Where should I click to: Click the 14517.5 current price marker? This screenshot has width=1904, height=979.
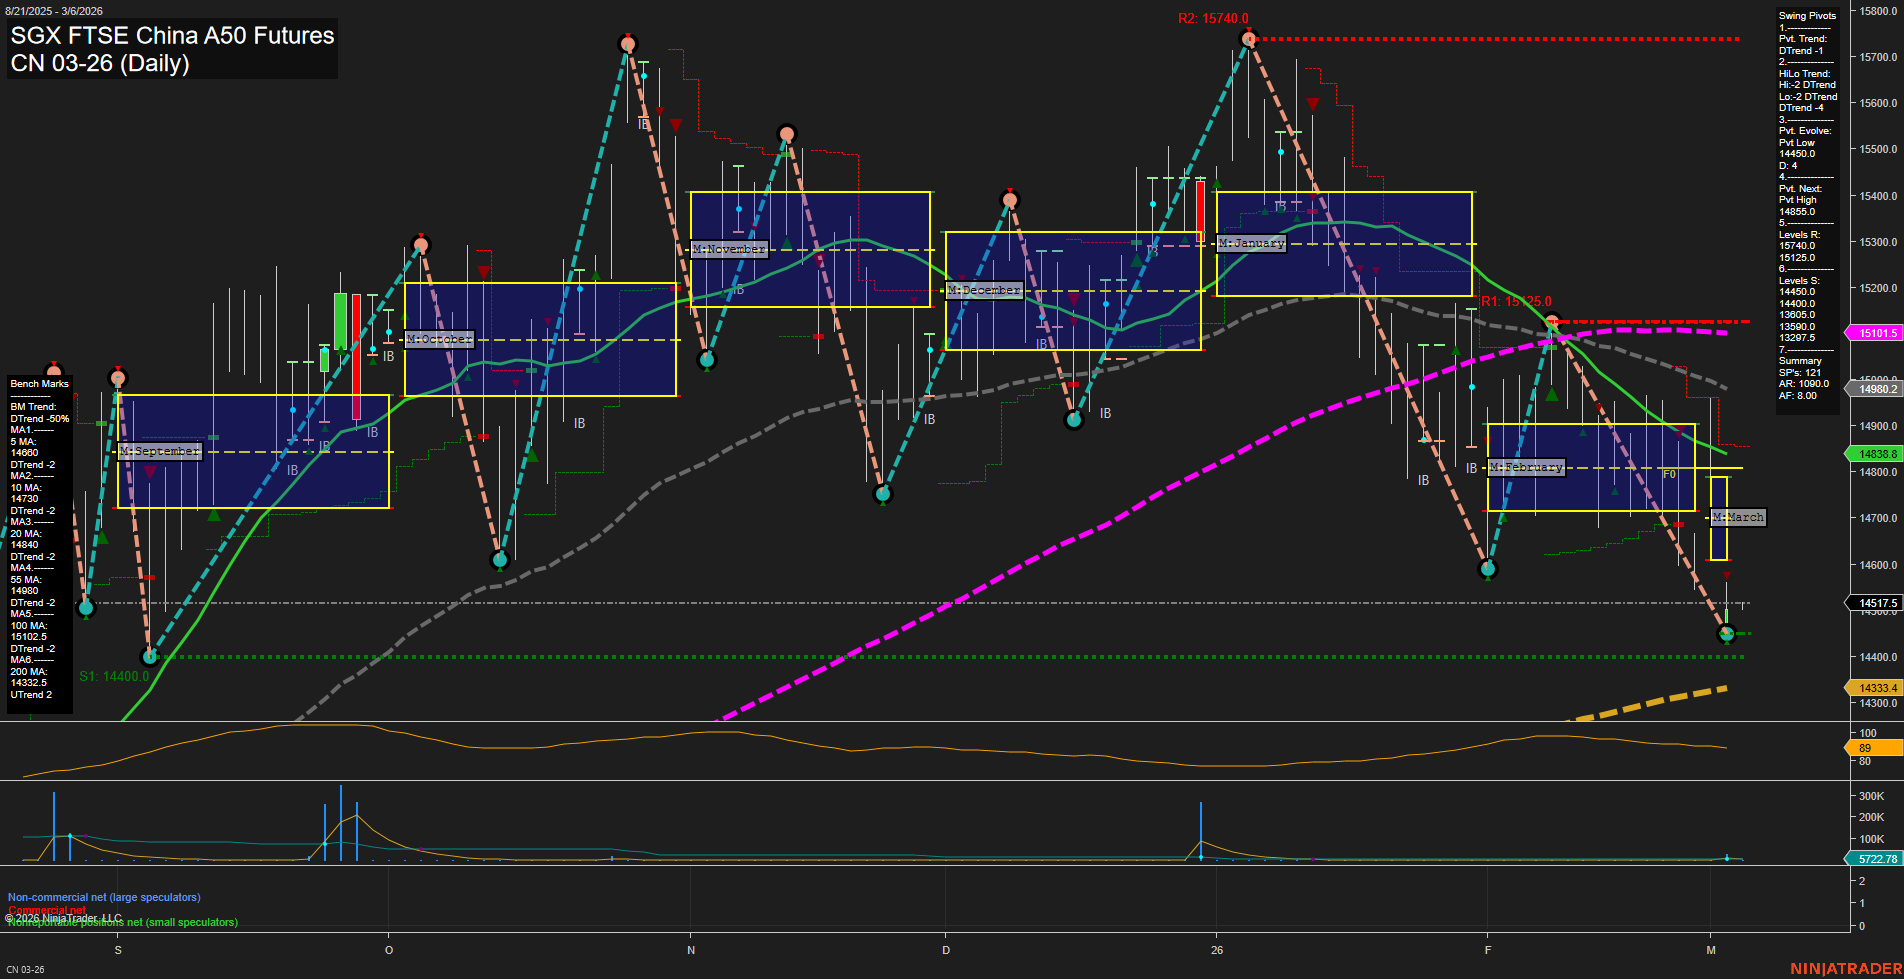tap(1873, 603)
